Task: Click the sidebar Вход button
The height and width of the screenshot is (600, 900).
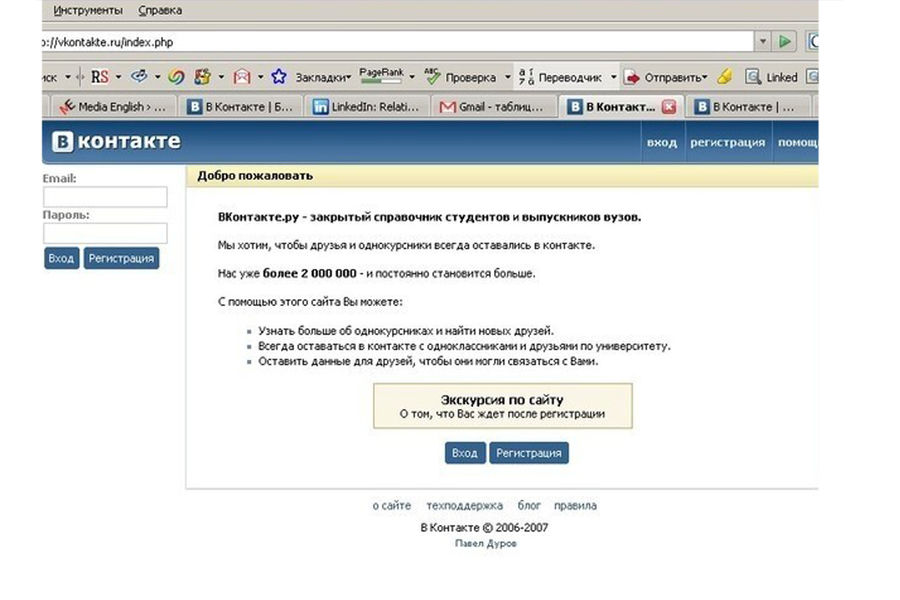Action: point(61,258)
